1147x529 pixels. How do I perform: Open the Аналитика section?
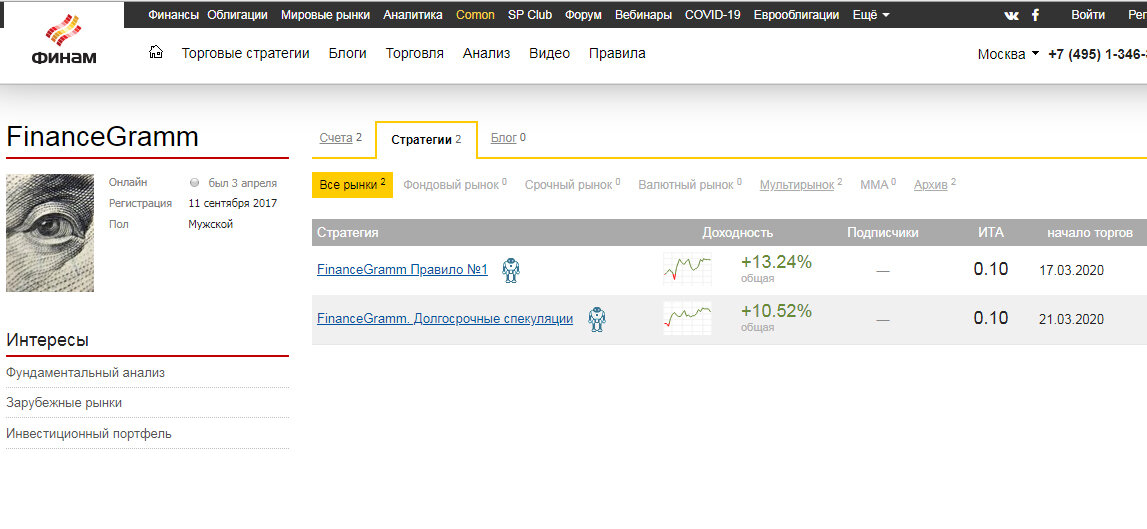(413, 15)
